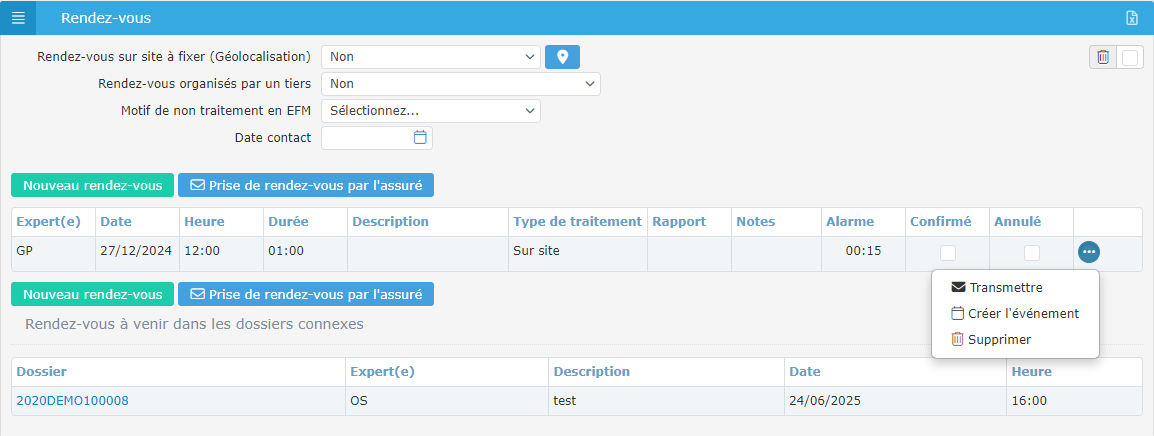1154x436 pixels.
Task: Tick the checkbox next to the trash icon
Action: [x=1130, y=58]
